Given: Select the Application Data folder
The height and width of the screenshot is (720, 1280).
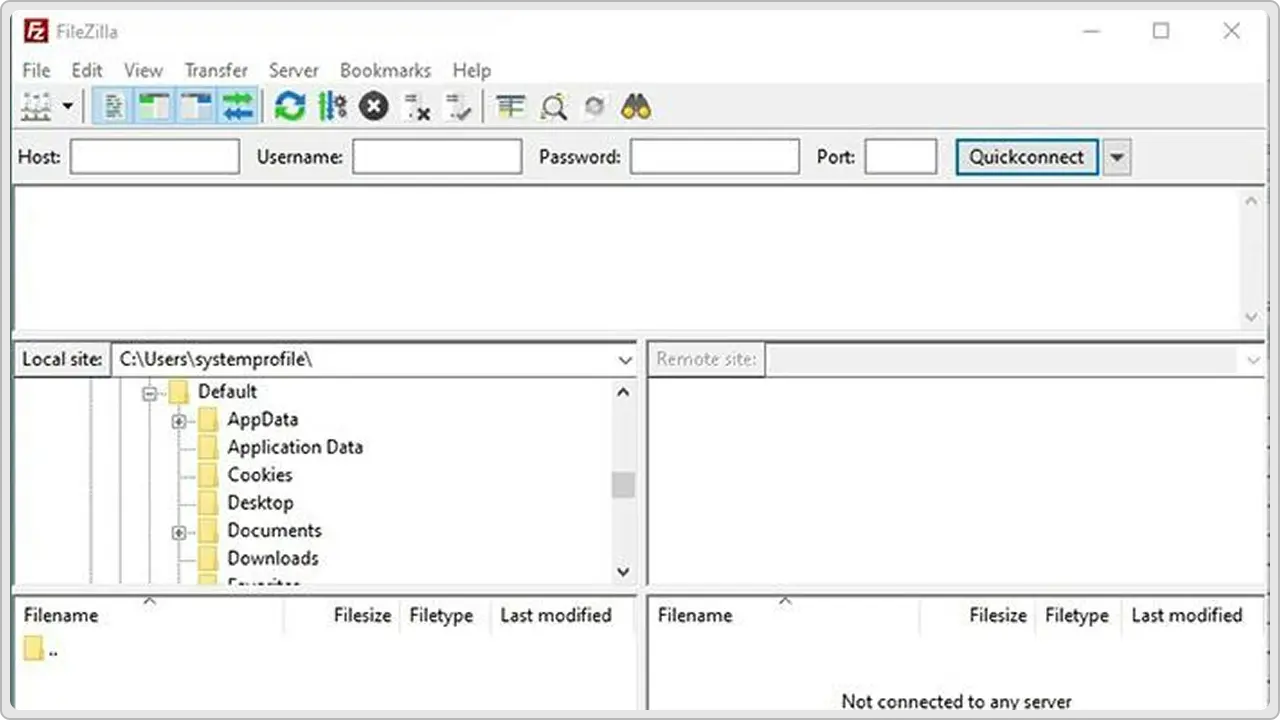Looking at the screenshot, I should [295, 447].
